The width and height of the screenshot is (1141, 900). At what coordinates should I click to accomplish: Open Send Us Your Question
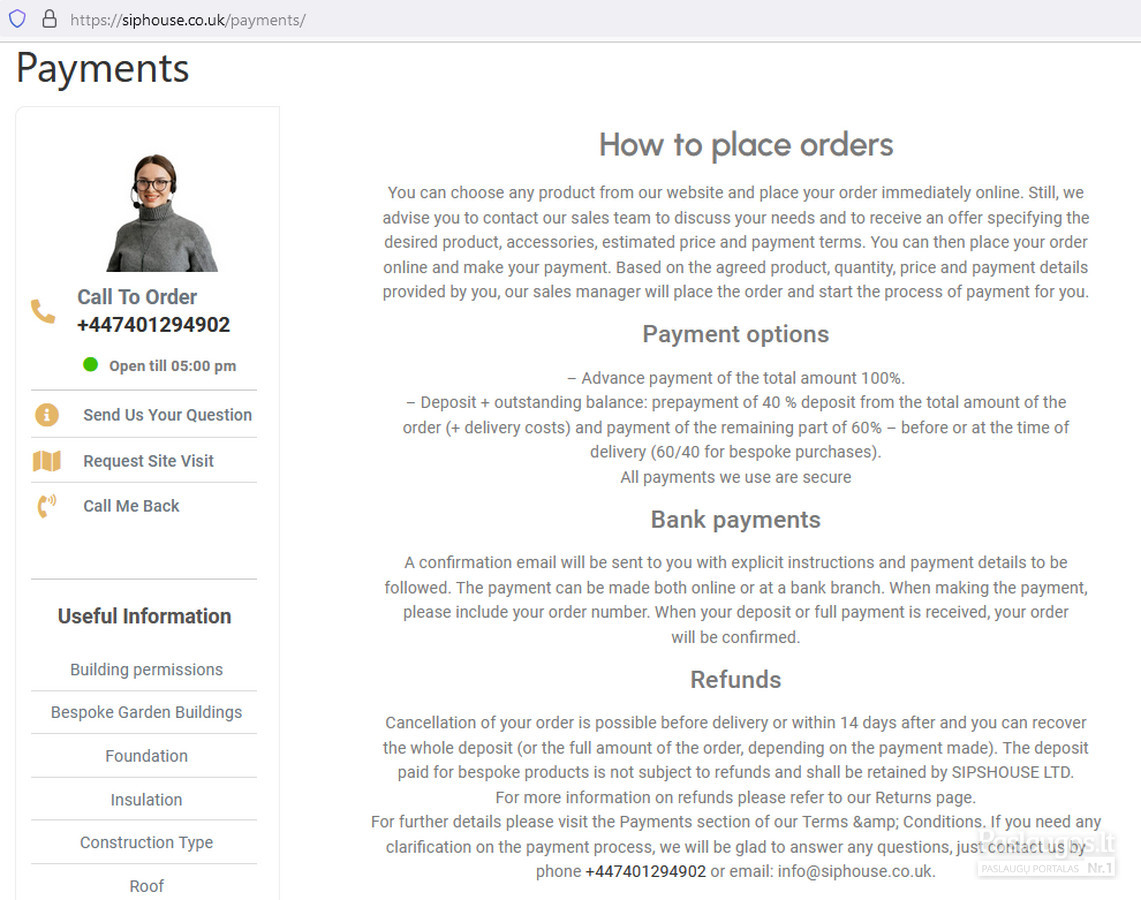point(167,415)
